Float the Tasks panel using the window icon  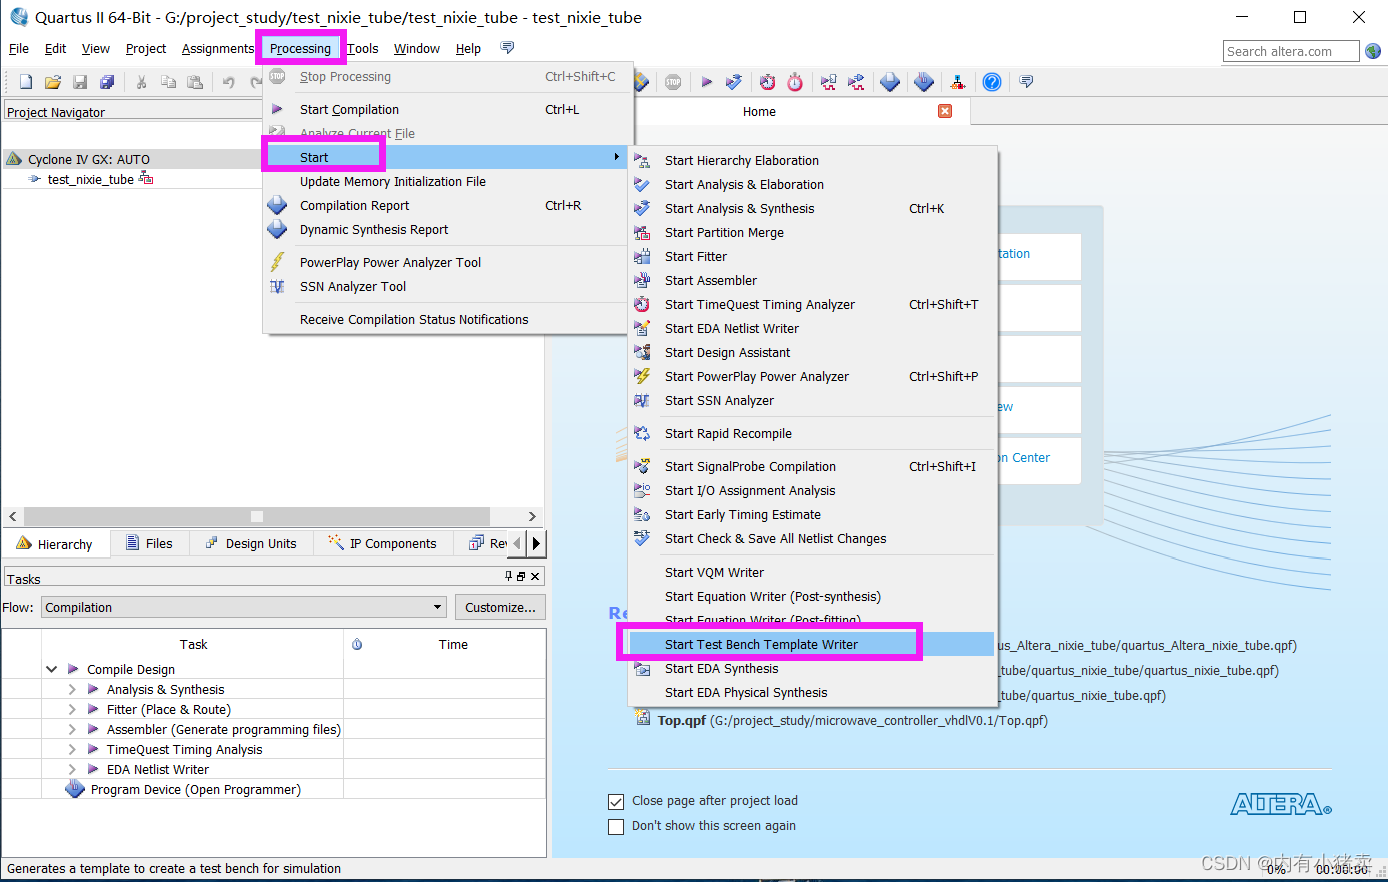click(x=521, y=576)
